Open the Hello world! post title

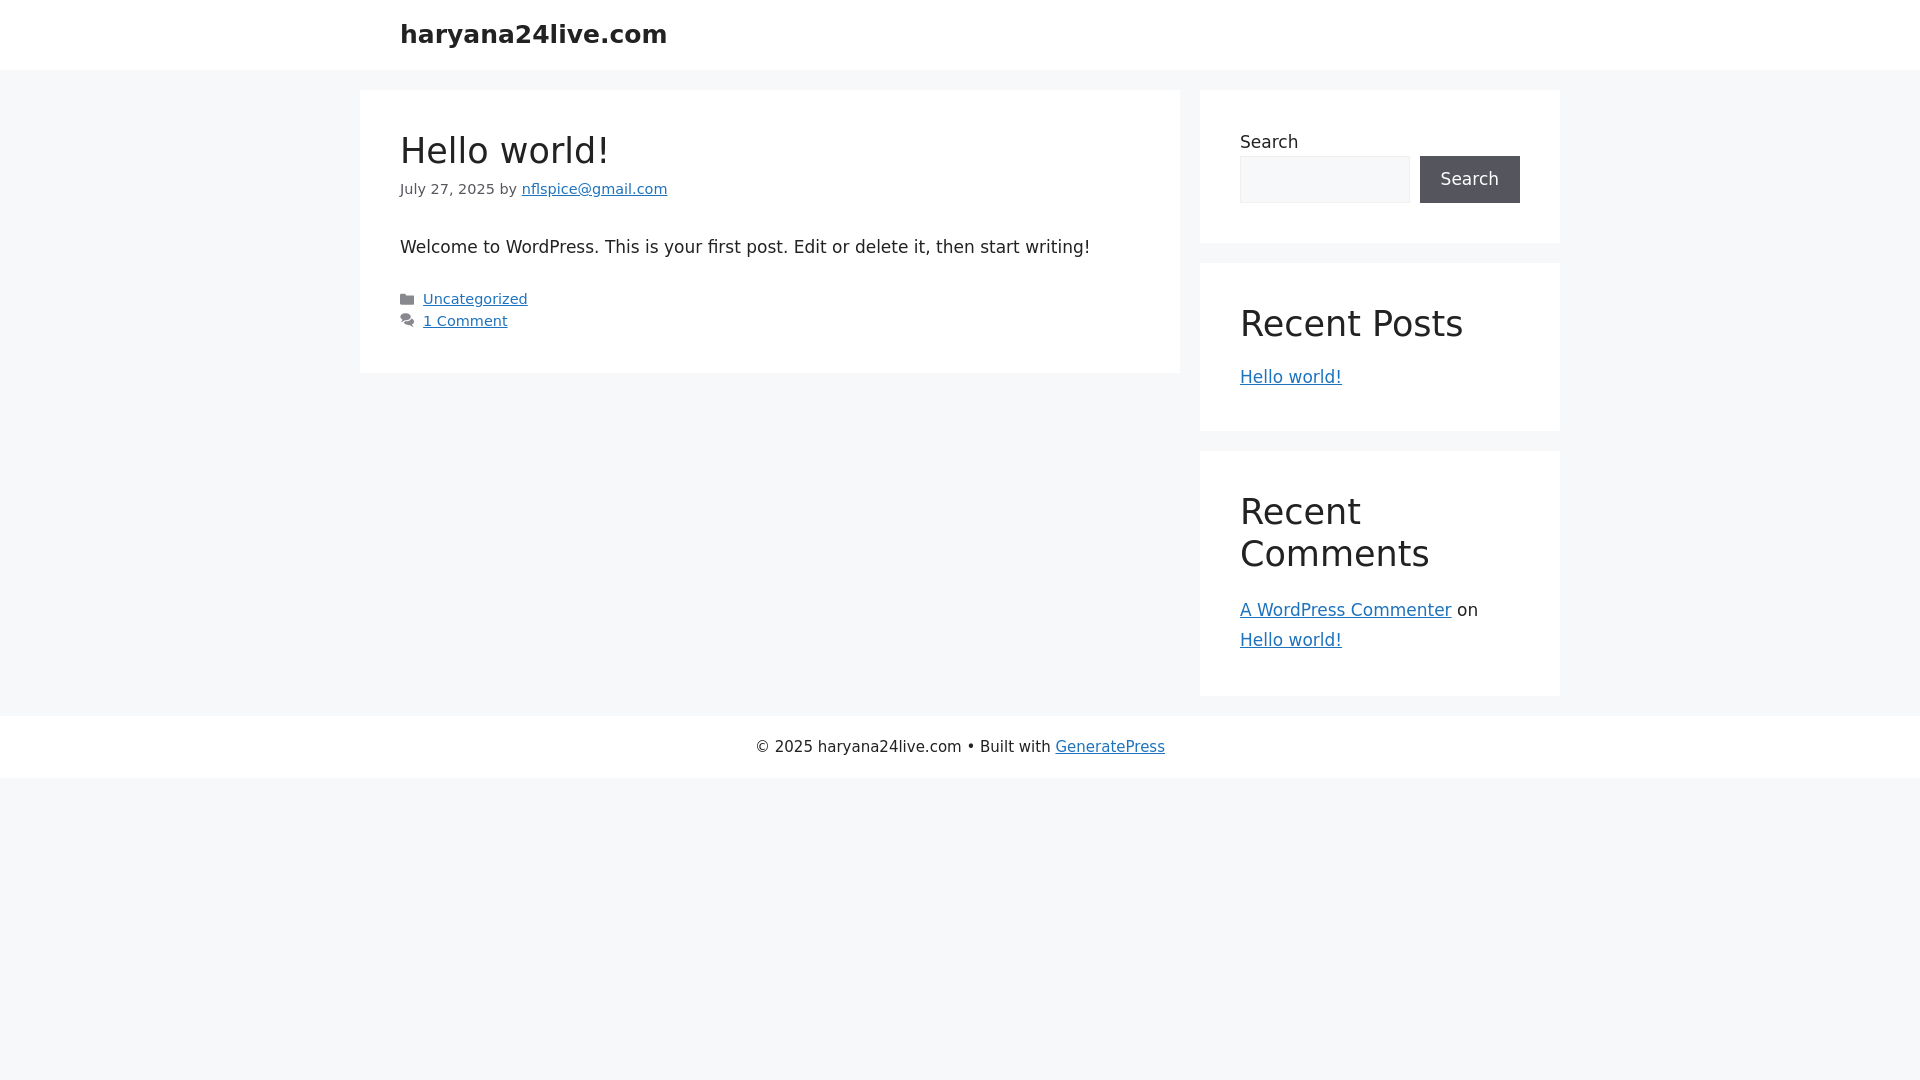(x=504, y=151)
